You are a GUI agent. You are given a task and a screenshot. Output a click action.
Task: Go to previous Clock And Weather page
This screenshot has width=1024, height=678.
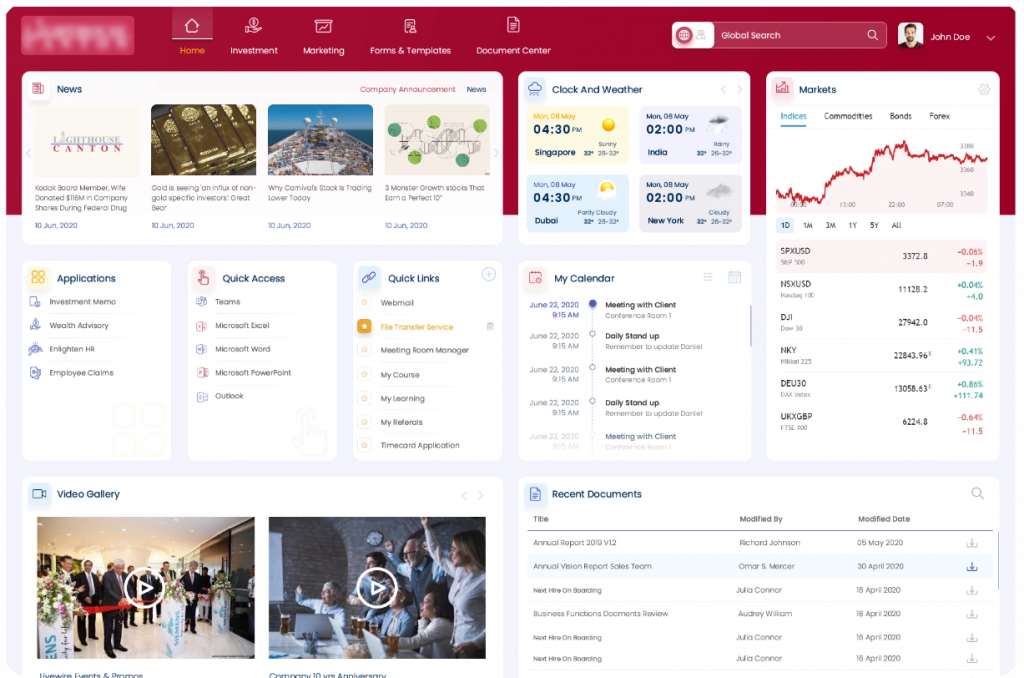[723, 89]
